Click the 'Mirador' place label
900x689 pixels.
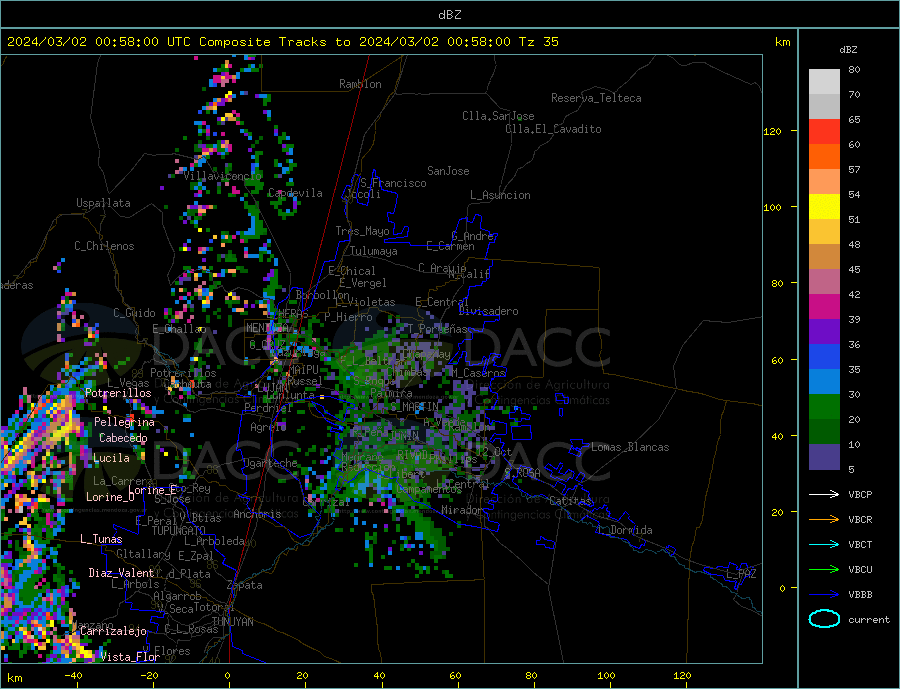pyautogui.click(x=462, y=510)
